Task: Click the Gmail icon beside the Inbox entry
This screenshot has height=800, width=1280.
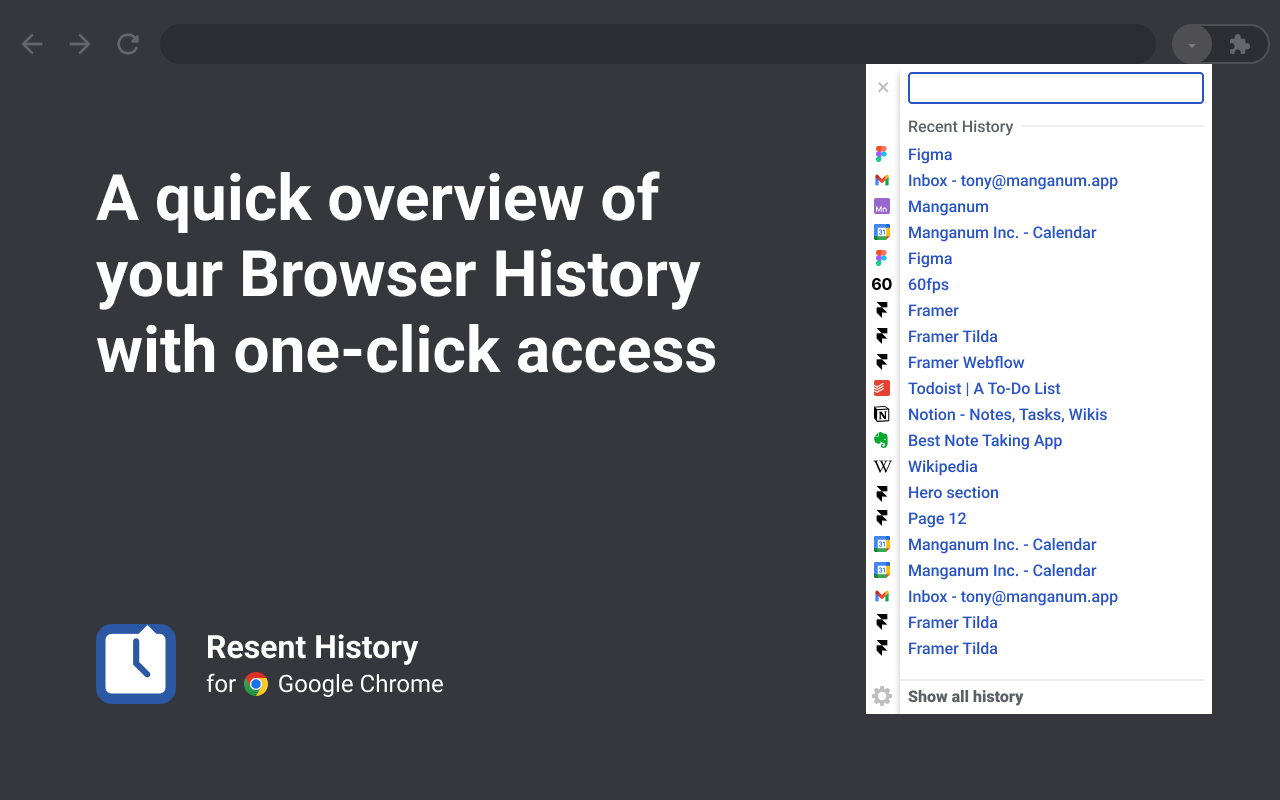Action: (x=882, y=180)
